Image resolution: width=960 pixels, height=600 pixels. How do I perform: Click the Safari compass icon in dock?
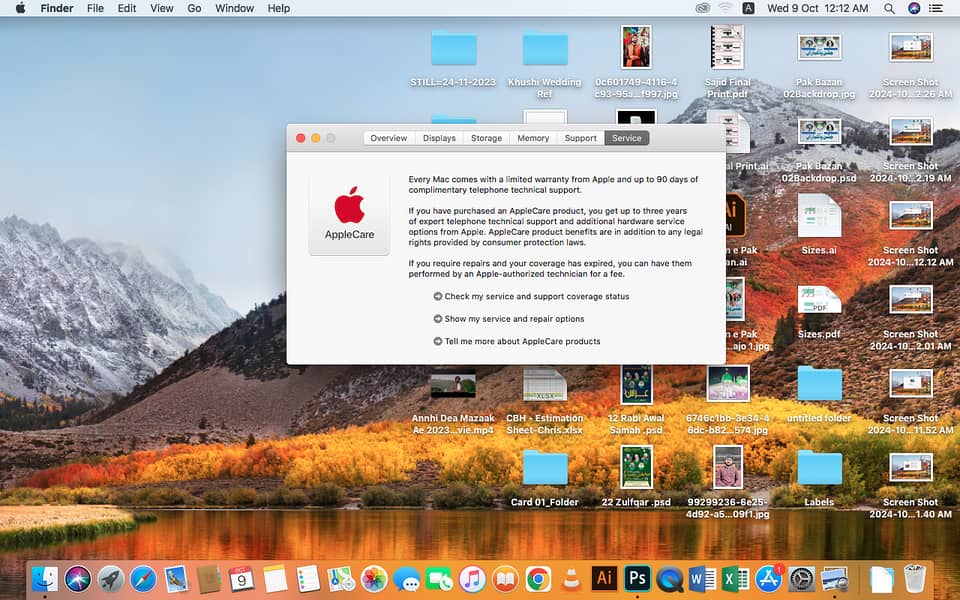click(143, 578)
